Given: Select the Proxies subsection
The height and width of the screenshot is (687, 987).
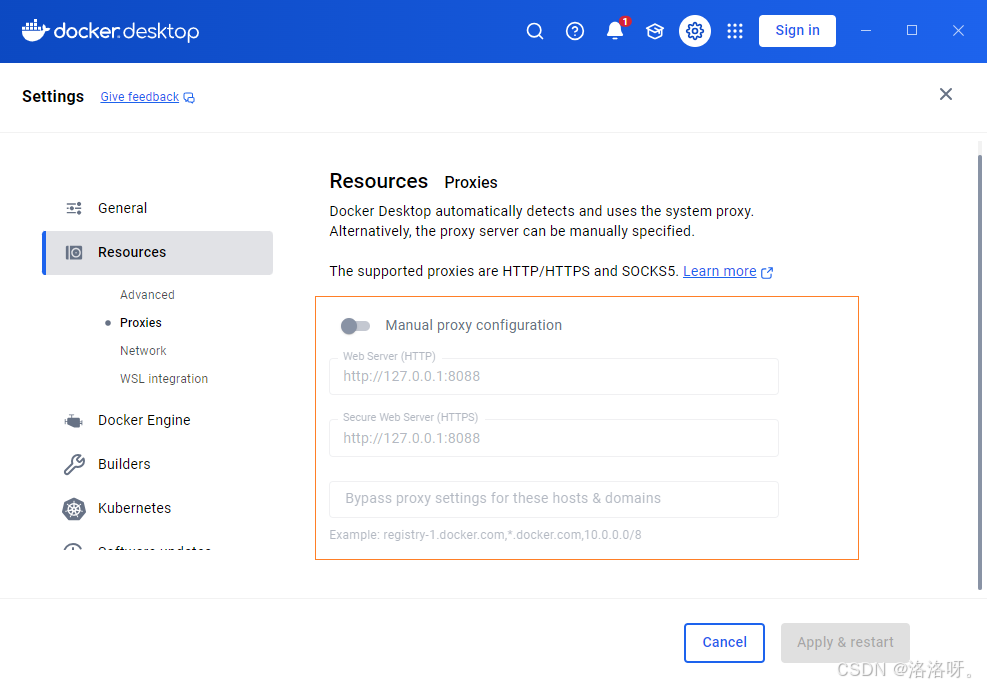Looking at the screenshot, I should (x=140, y=322).
